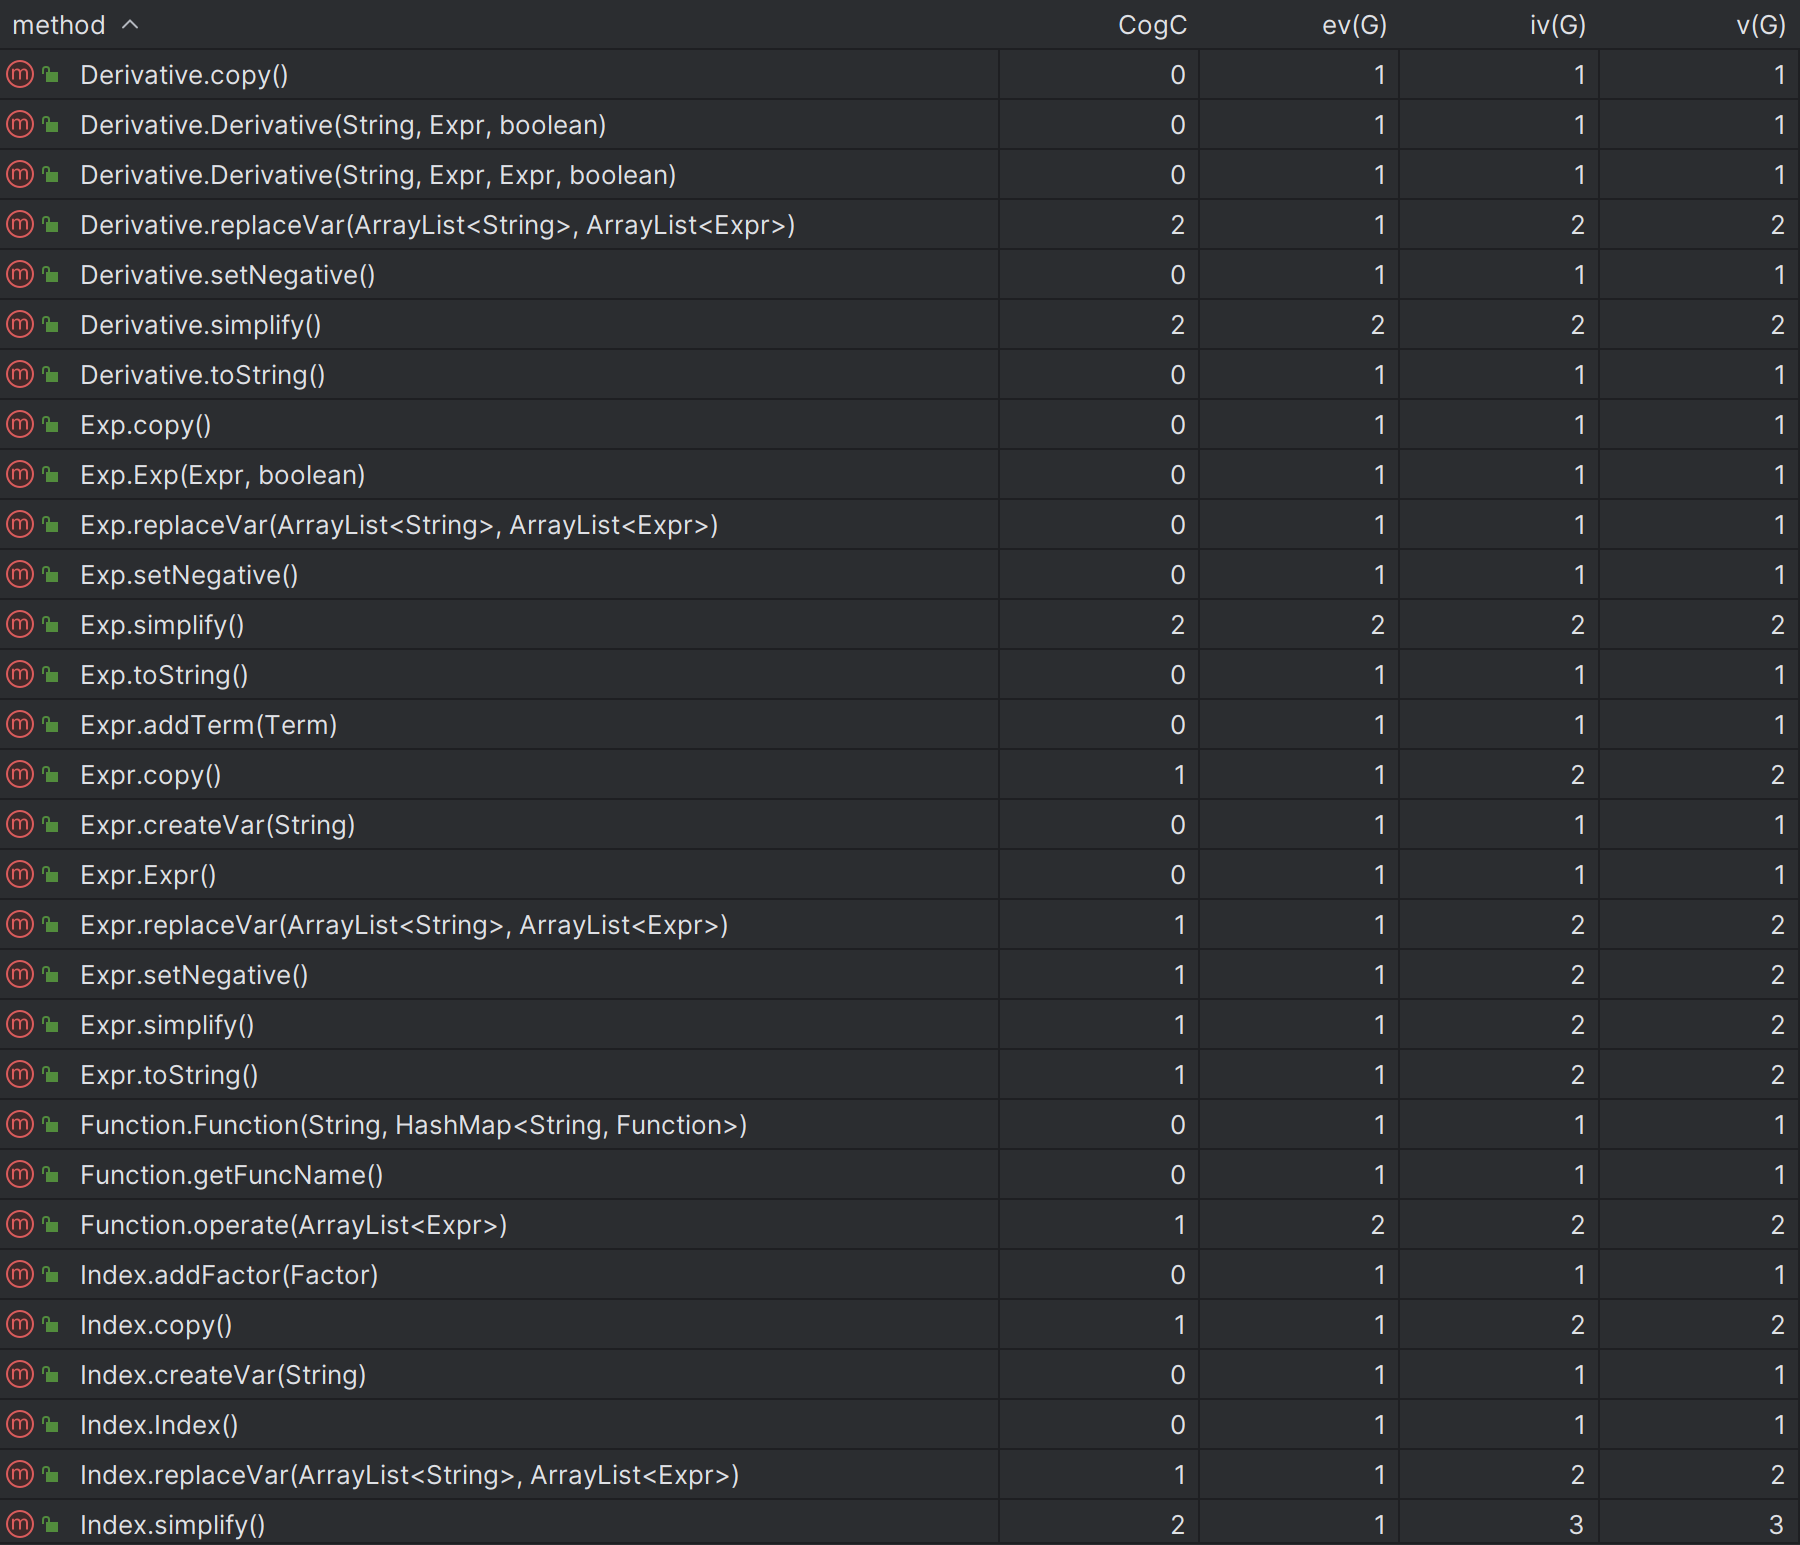Click method icon for Exp.setNegative()

(20, 574)
